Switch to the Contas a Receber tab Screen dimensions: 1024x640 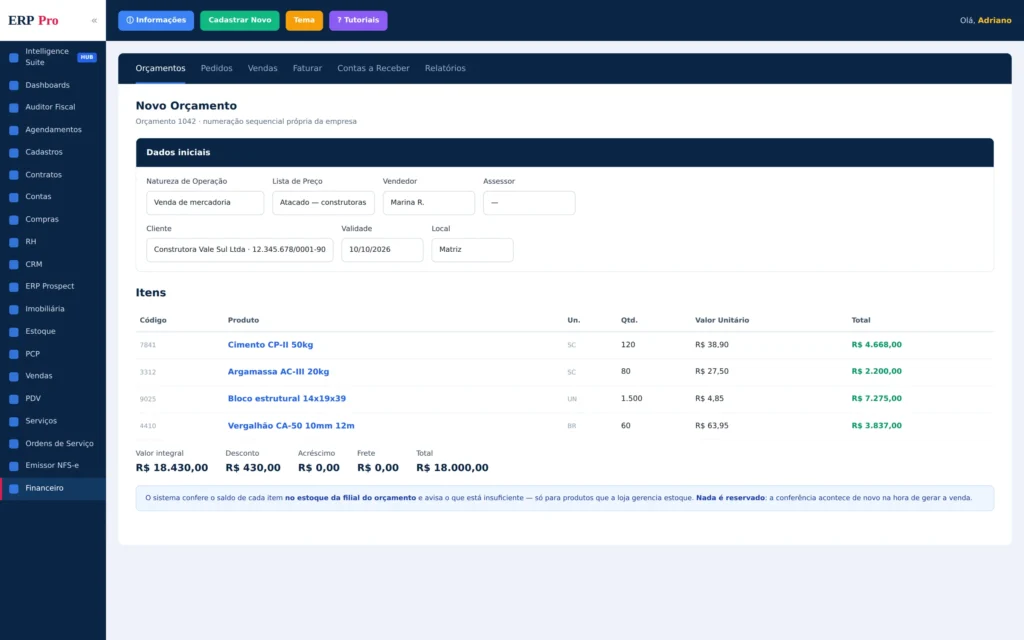point(374,68)
